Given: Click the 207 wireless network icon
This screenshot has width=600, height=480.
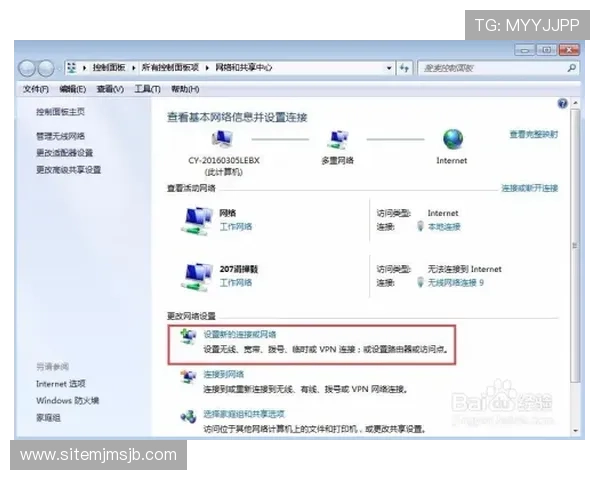Looking at the screenshot, I should coord(197,277).
